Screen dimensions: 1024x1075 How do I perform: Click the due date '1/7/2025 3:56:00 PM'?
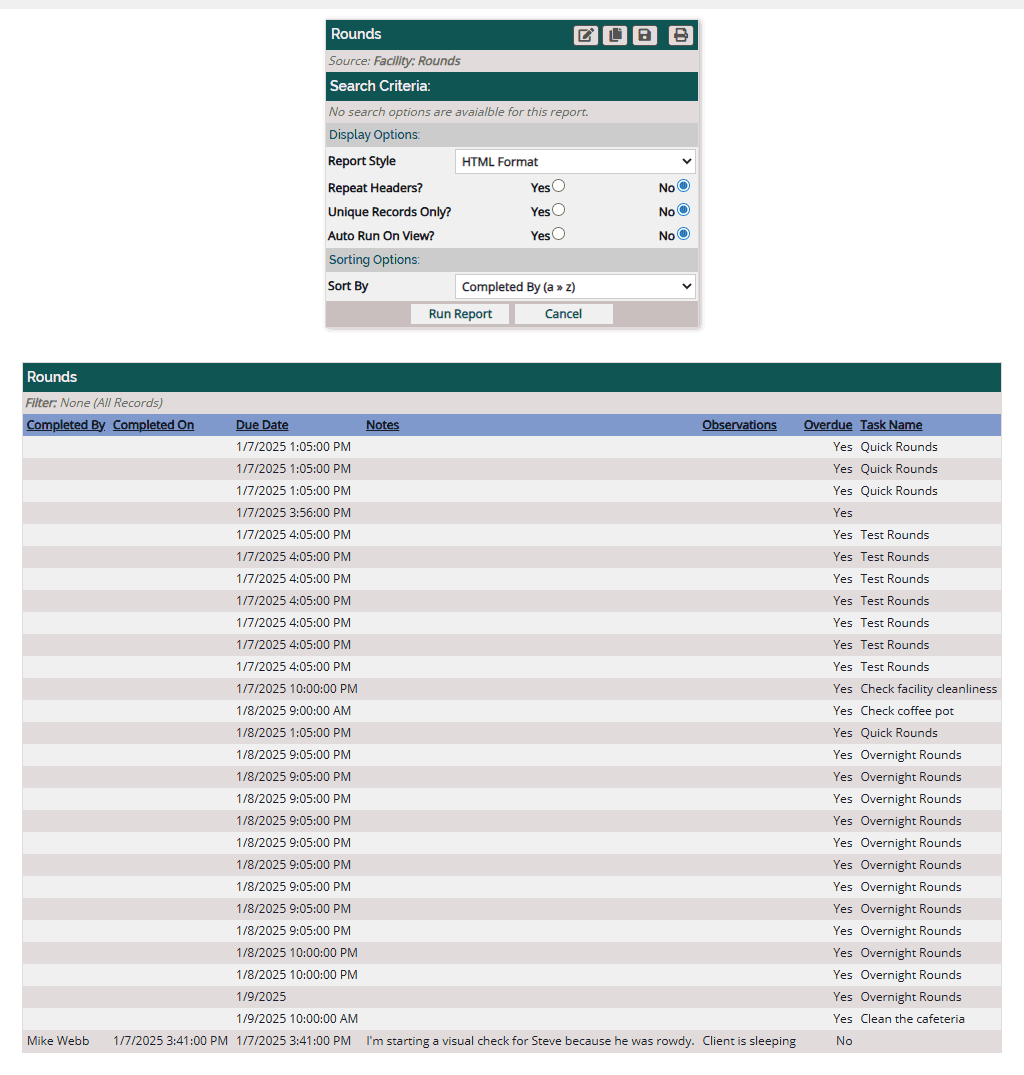coord(293,513)
